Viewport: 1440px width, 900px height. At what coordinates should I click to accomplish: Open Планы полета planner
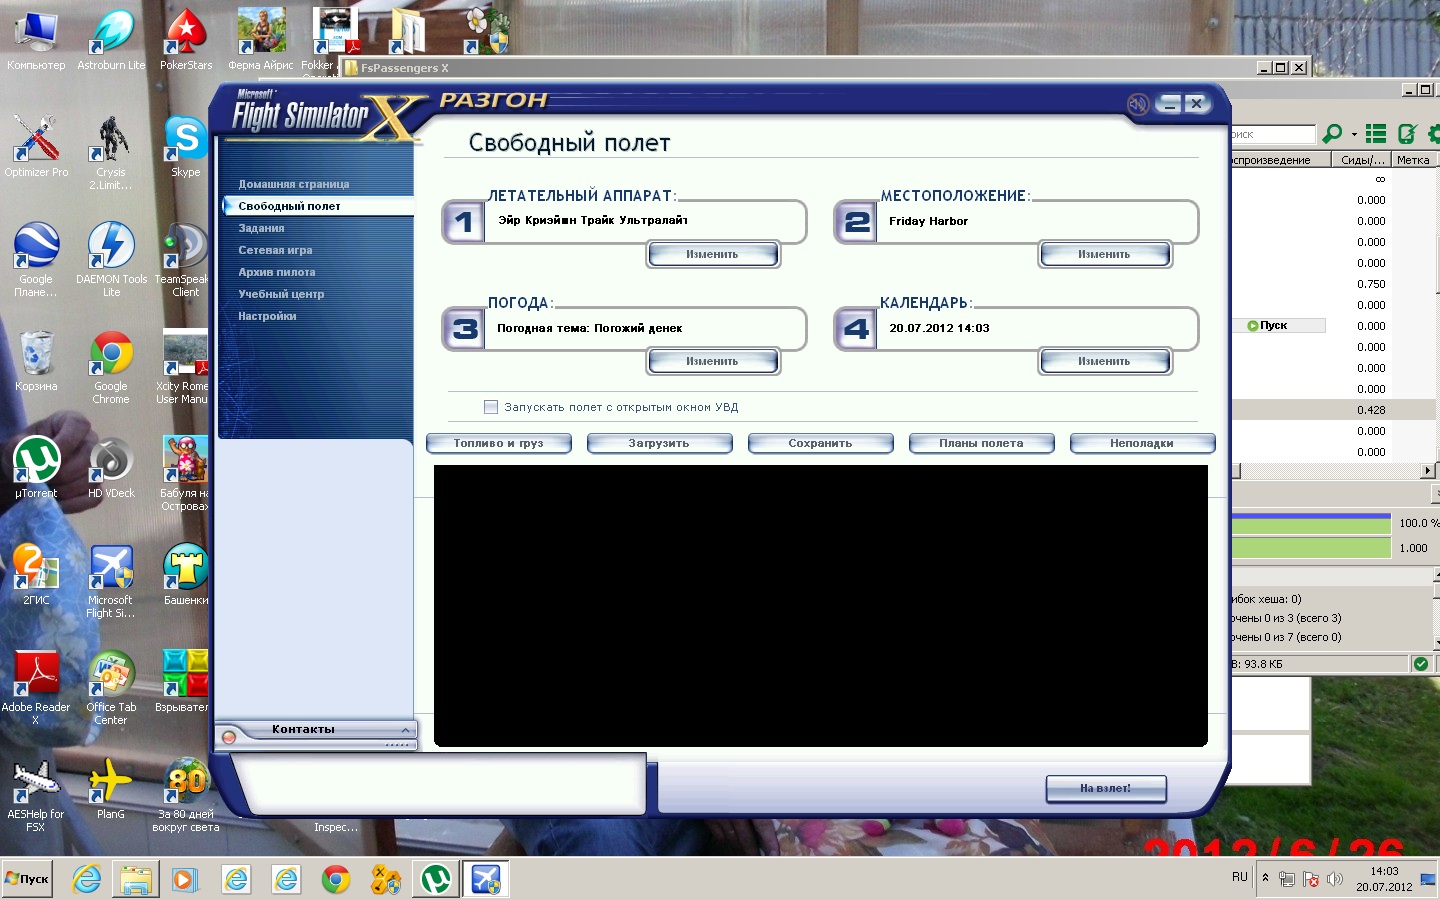pyautogui.click(x=981, y=443)
